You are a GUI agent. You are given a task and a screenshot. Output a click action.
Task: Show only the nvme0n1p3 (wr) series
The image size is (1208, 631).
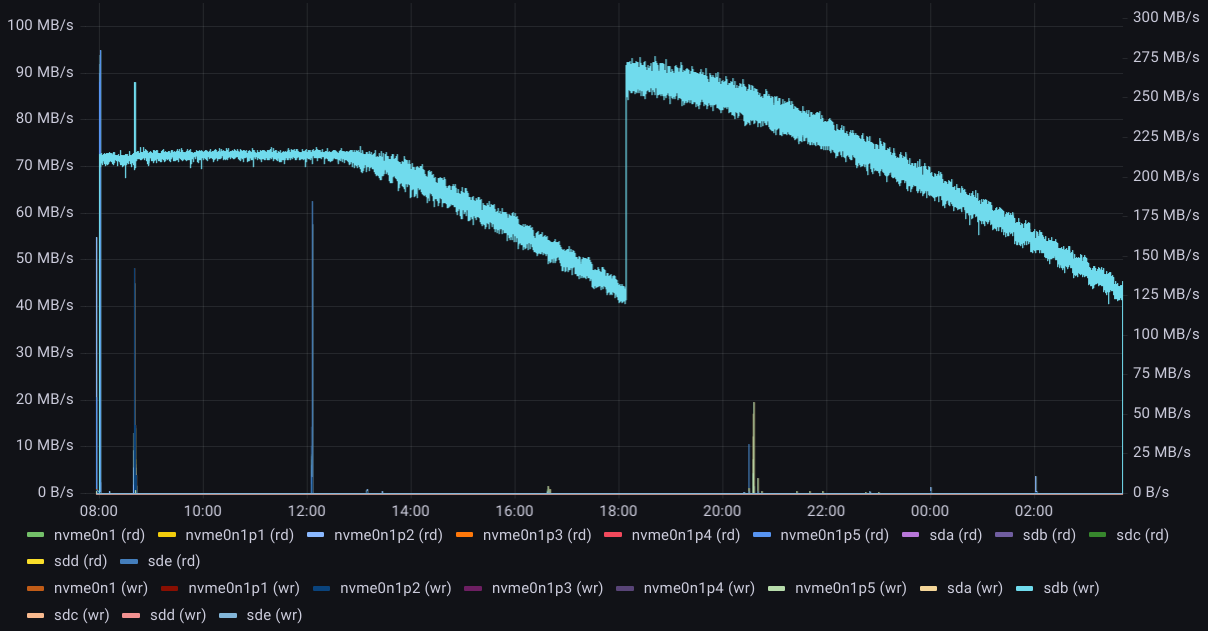[547, 589]
